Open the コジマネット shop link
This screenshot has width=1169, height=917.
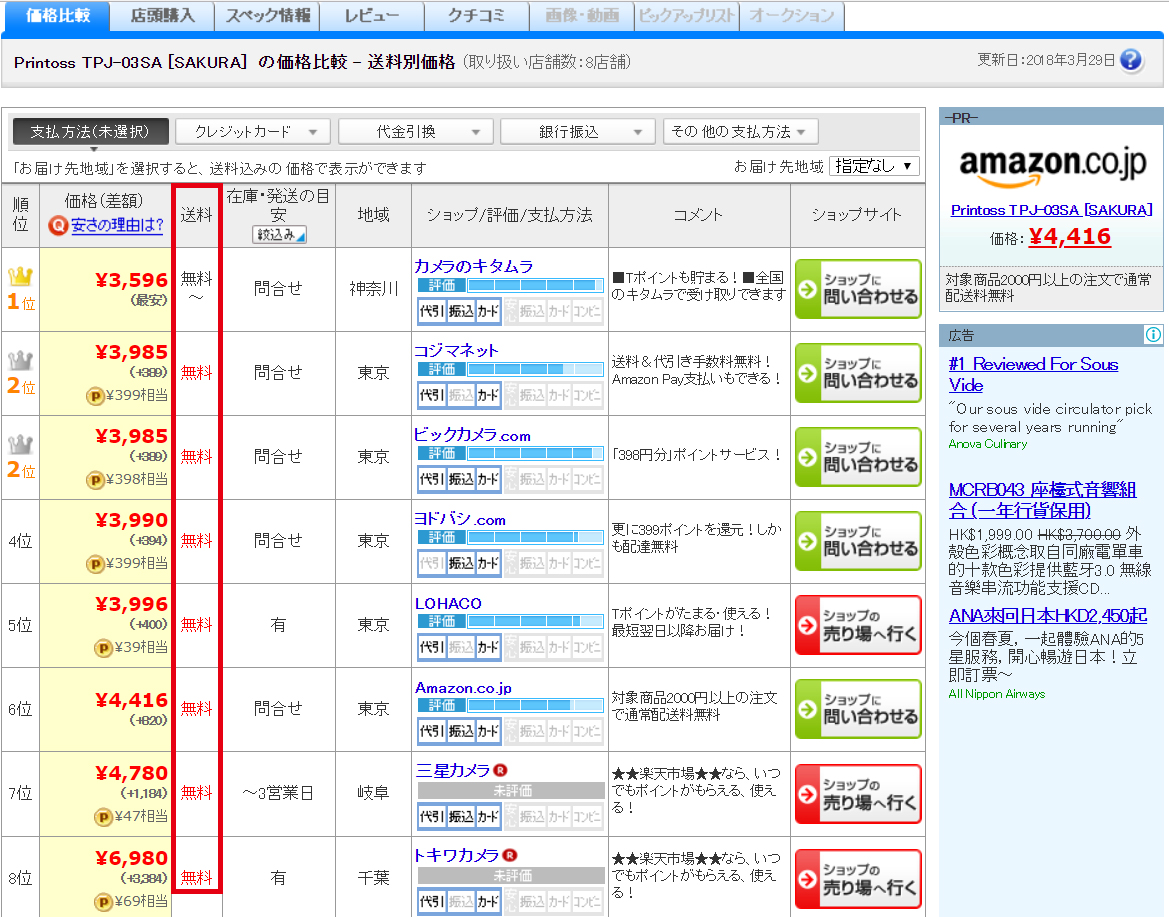click(456, 350)
